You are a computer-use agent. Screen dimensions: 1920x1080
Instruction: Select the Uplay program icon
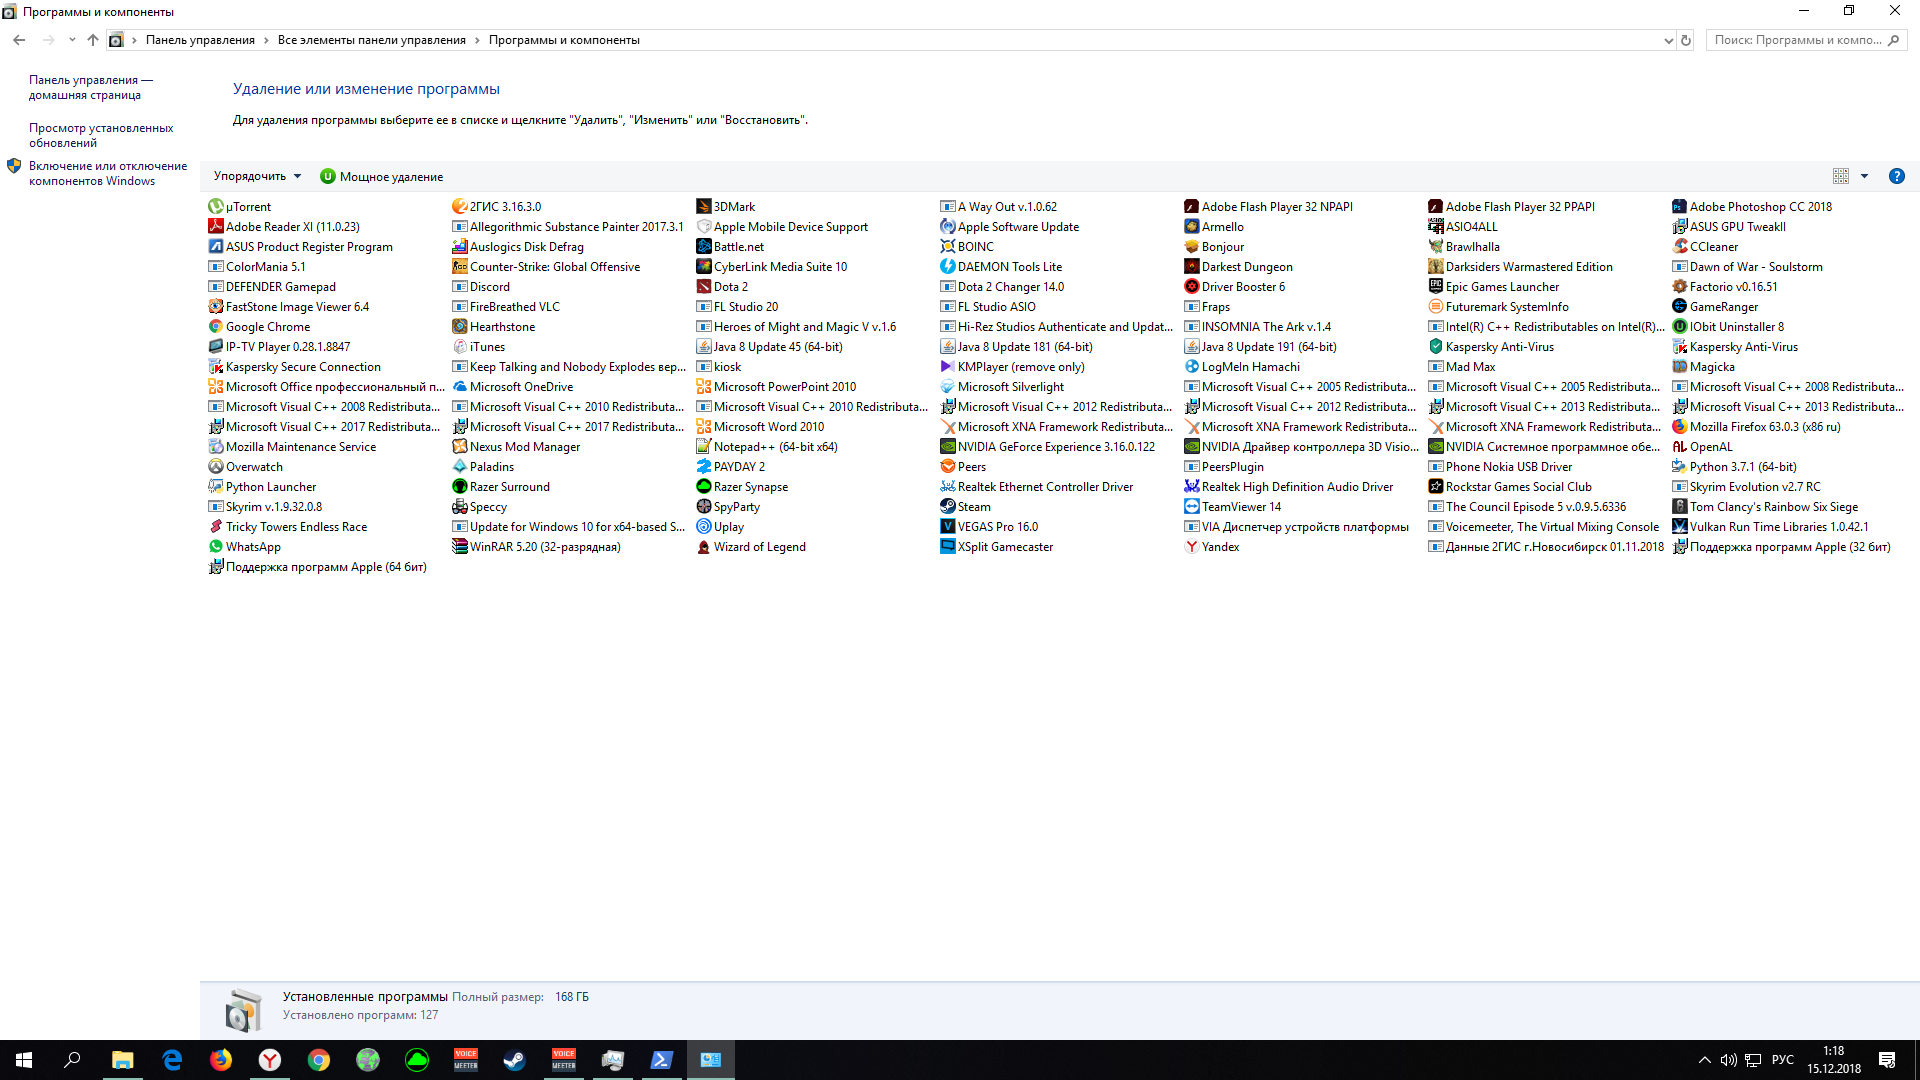pos(703,527)
